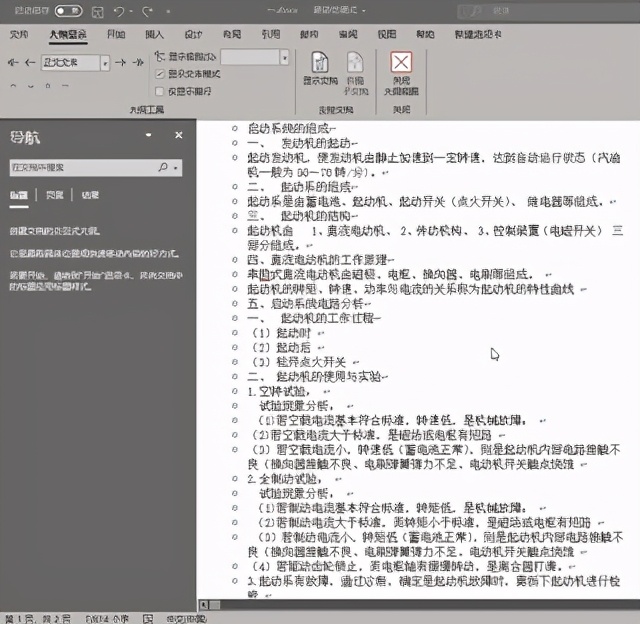
Task: Click line mentioning '点火开关' under third '(3)'
Action: [299, 362]
